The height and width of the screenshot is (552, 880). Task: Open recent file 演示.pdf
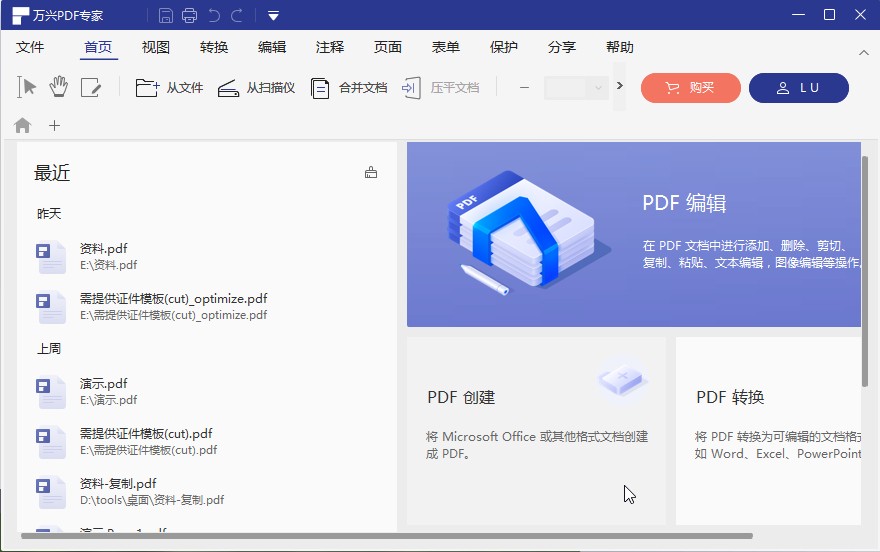coord(207,392)
